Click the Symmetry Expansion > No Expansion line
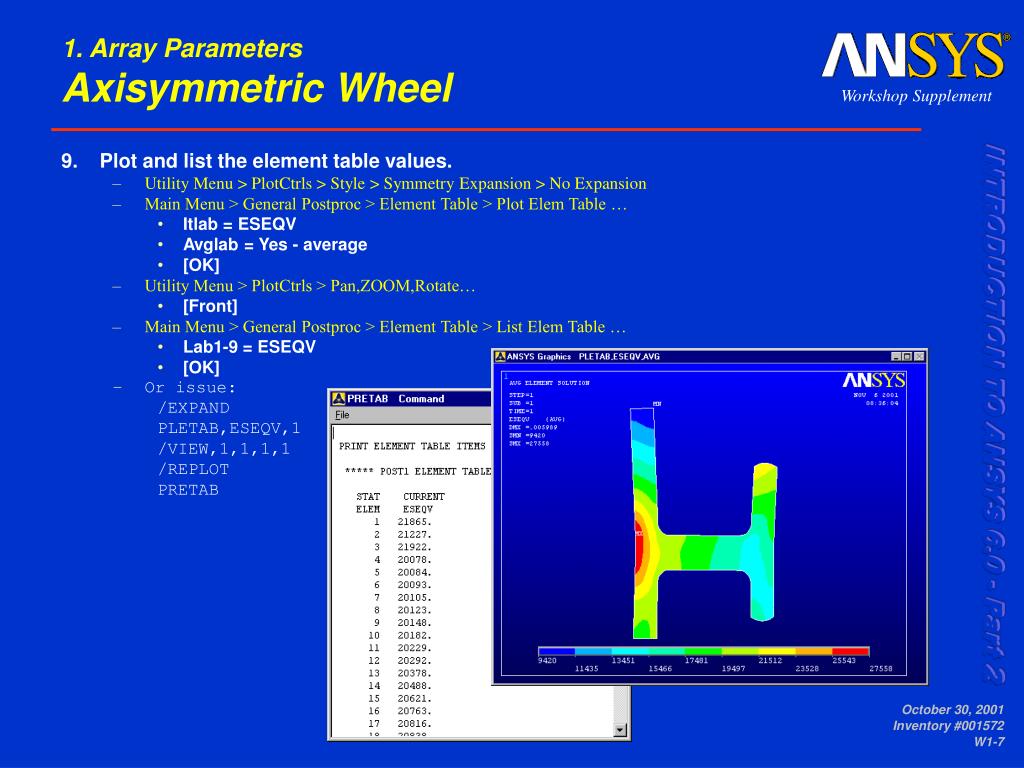The image size is (1024, 768). point(395,184)
